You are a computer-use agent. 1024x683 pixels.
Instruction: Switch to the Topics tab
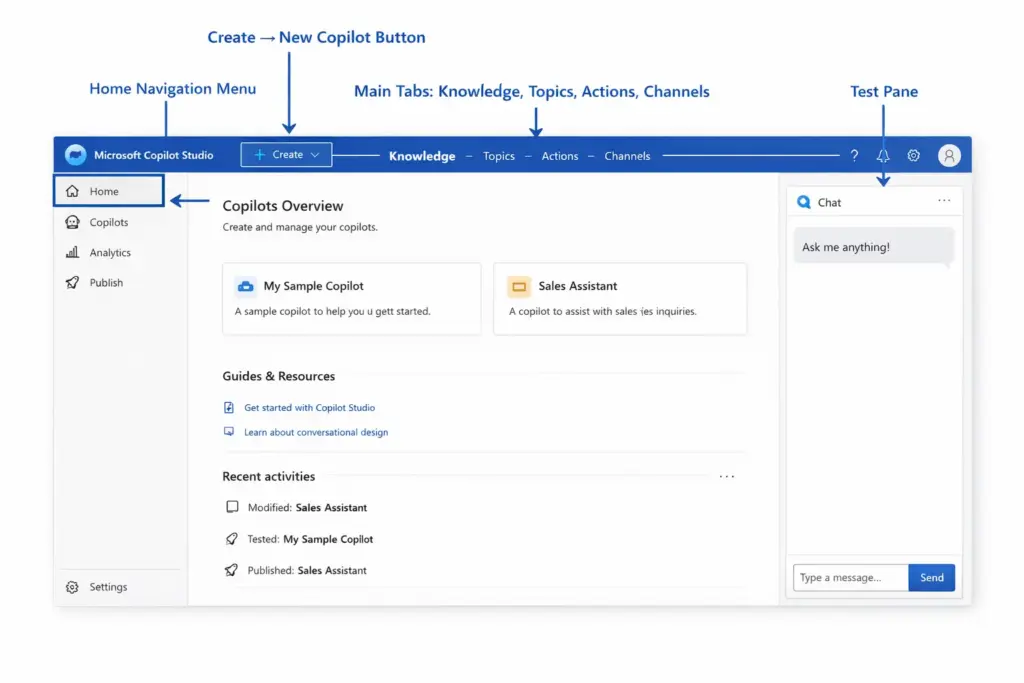point(499,156)
